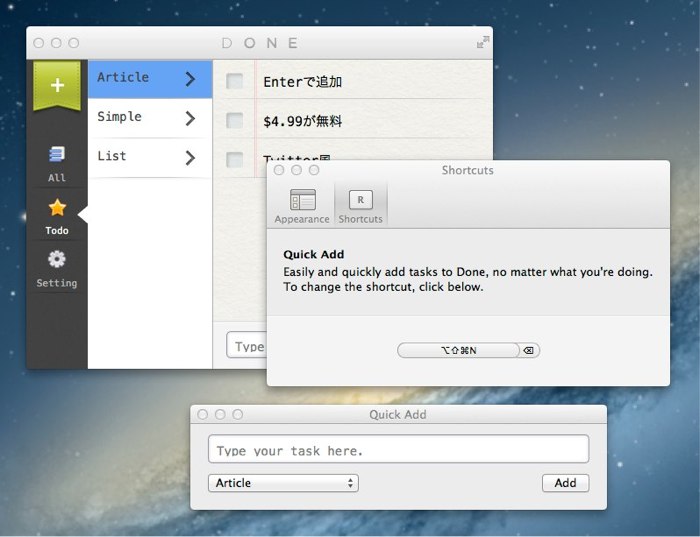Clear the shortcut with the delete icon
The height and width of the screenshot is (537, 700).
click(529, 350)
